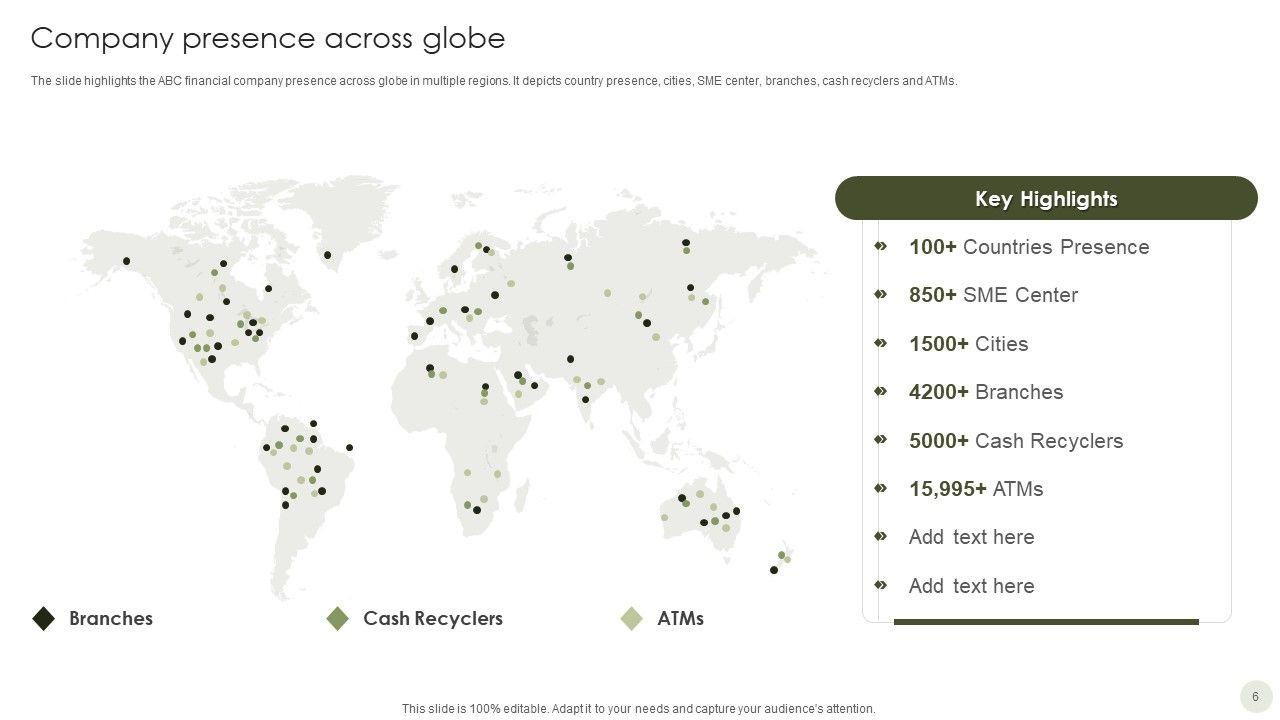The height and width of the screenshot is (720, 1280).
Task: Click the dark Branches diamond legend icon
Action: pos(43,619)
